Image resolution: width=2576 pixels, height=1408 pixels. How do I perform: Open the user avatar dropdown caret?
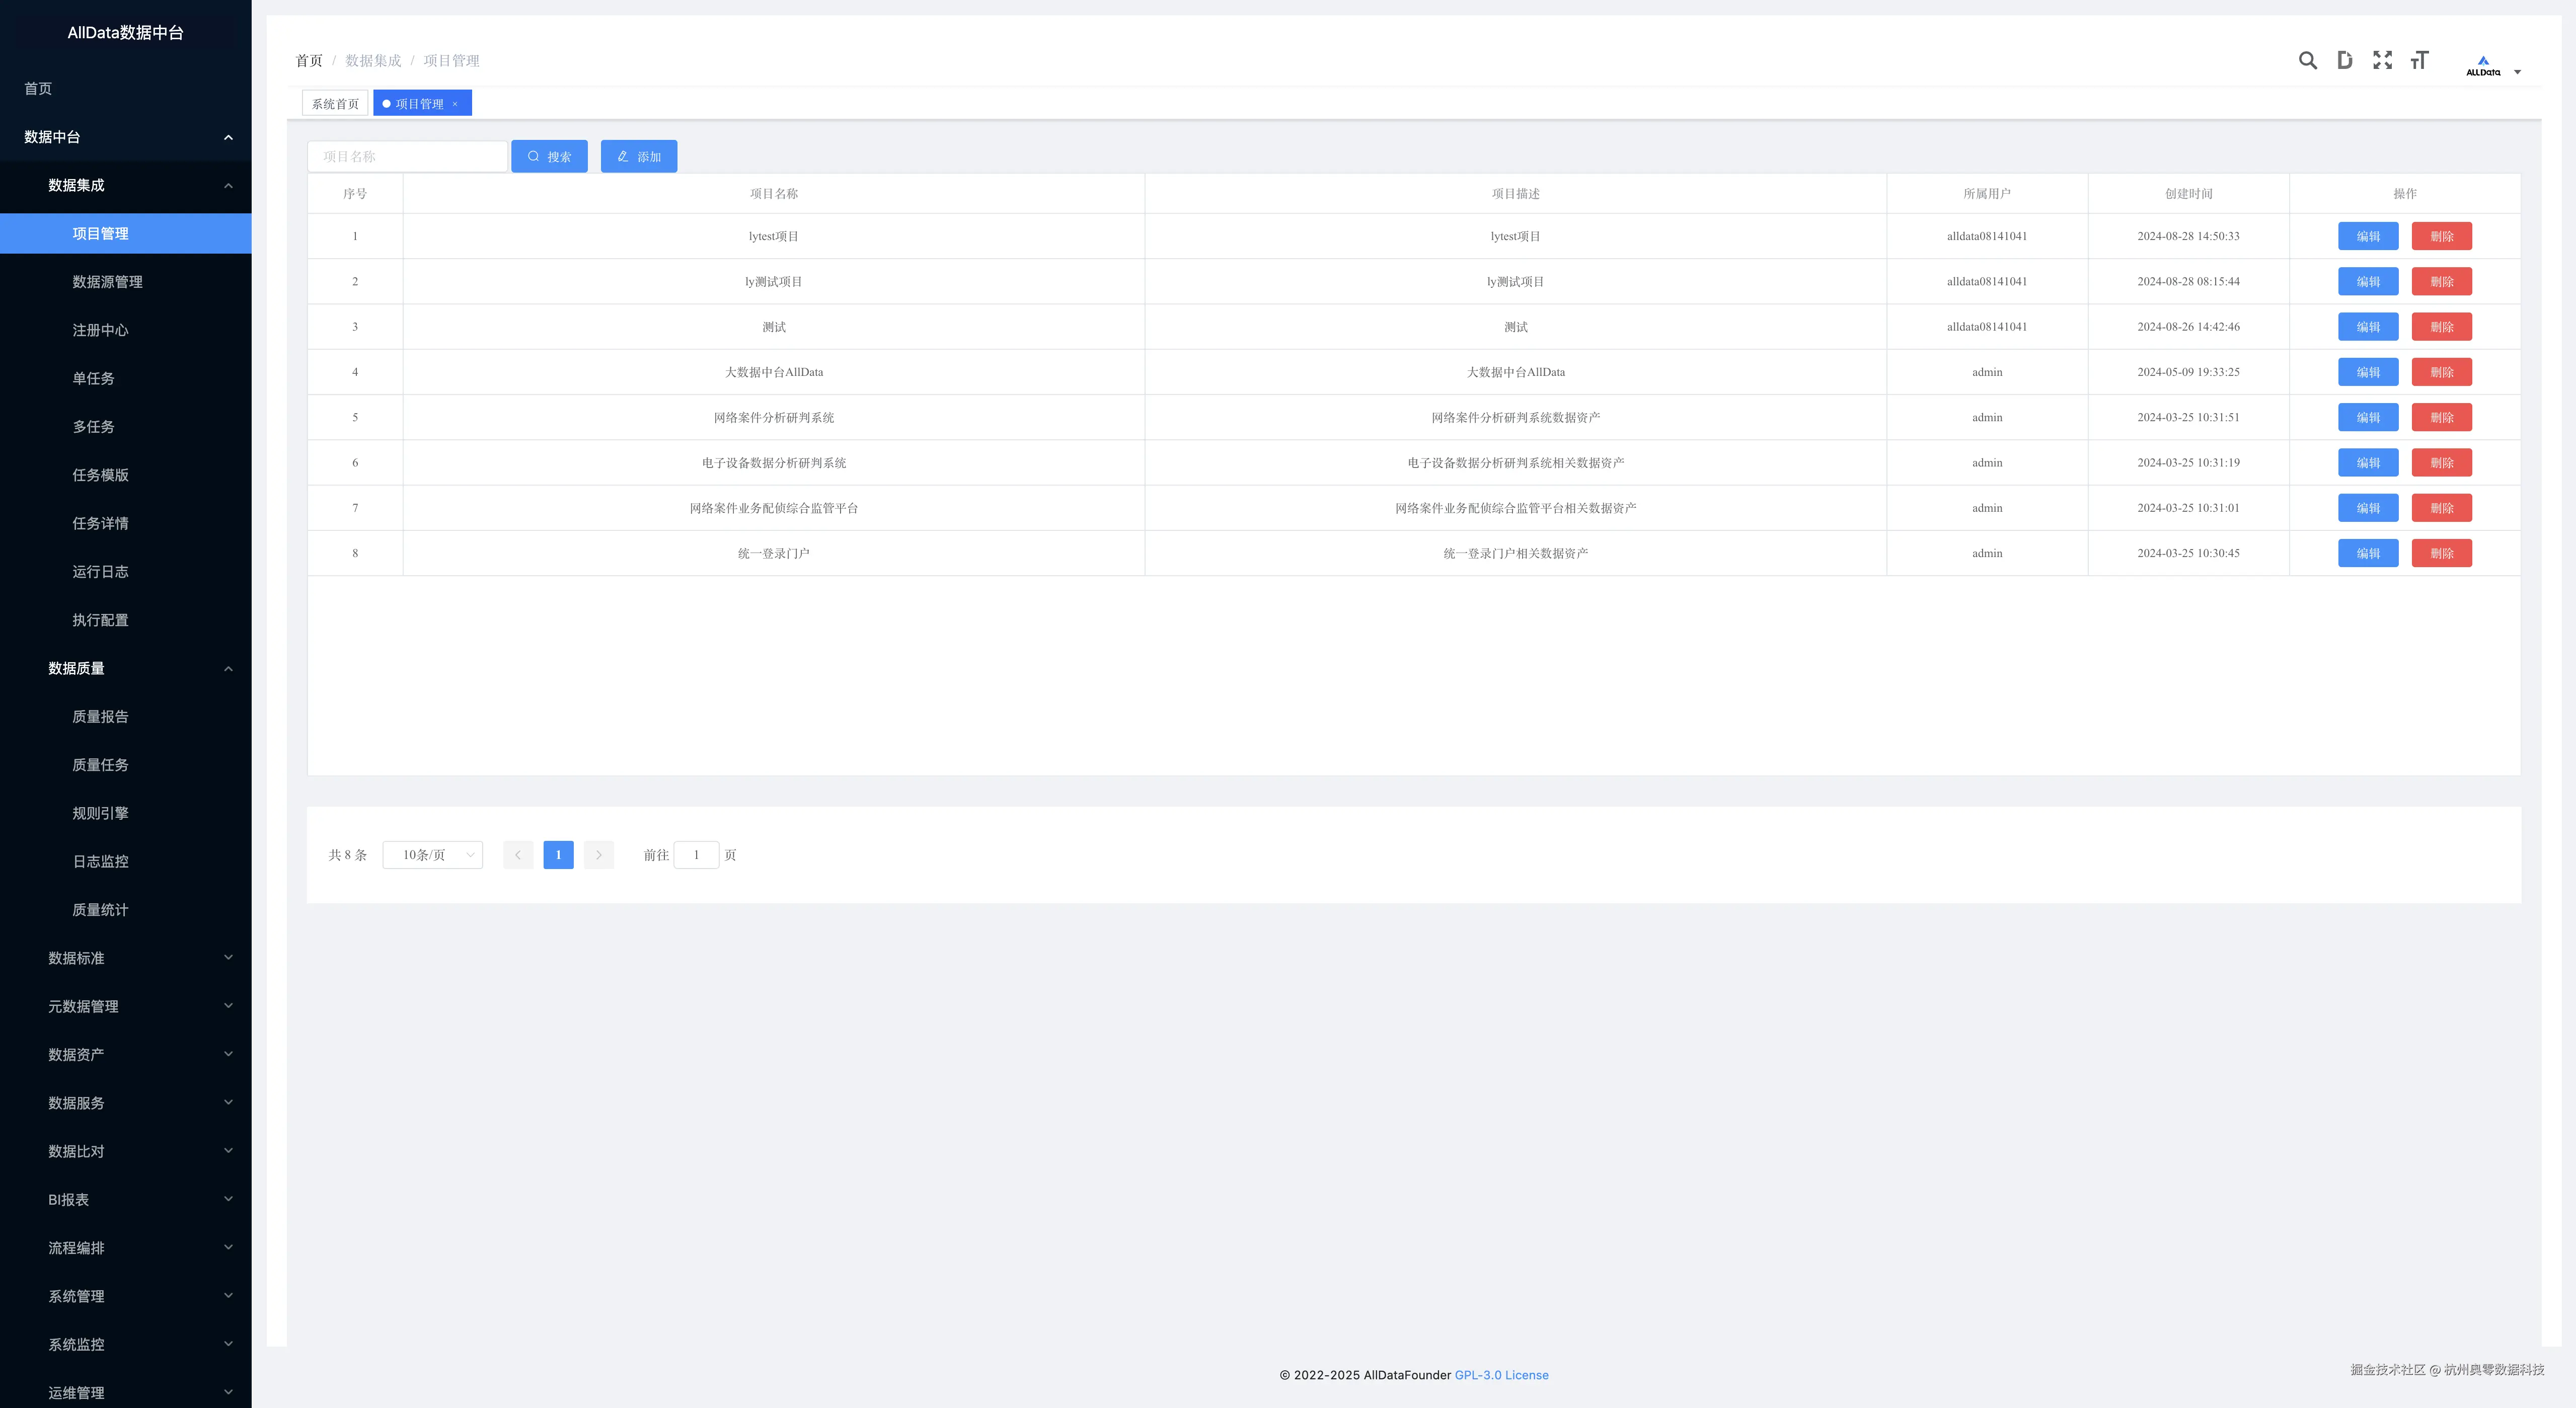point(2517,72)
